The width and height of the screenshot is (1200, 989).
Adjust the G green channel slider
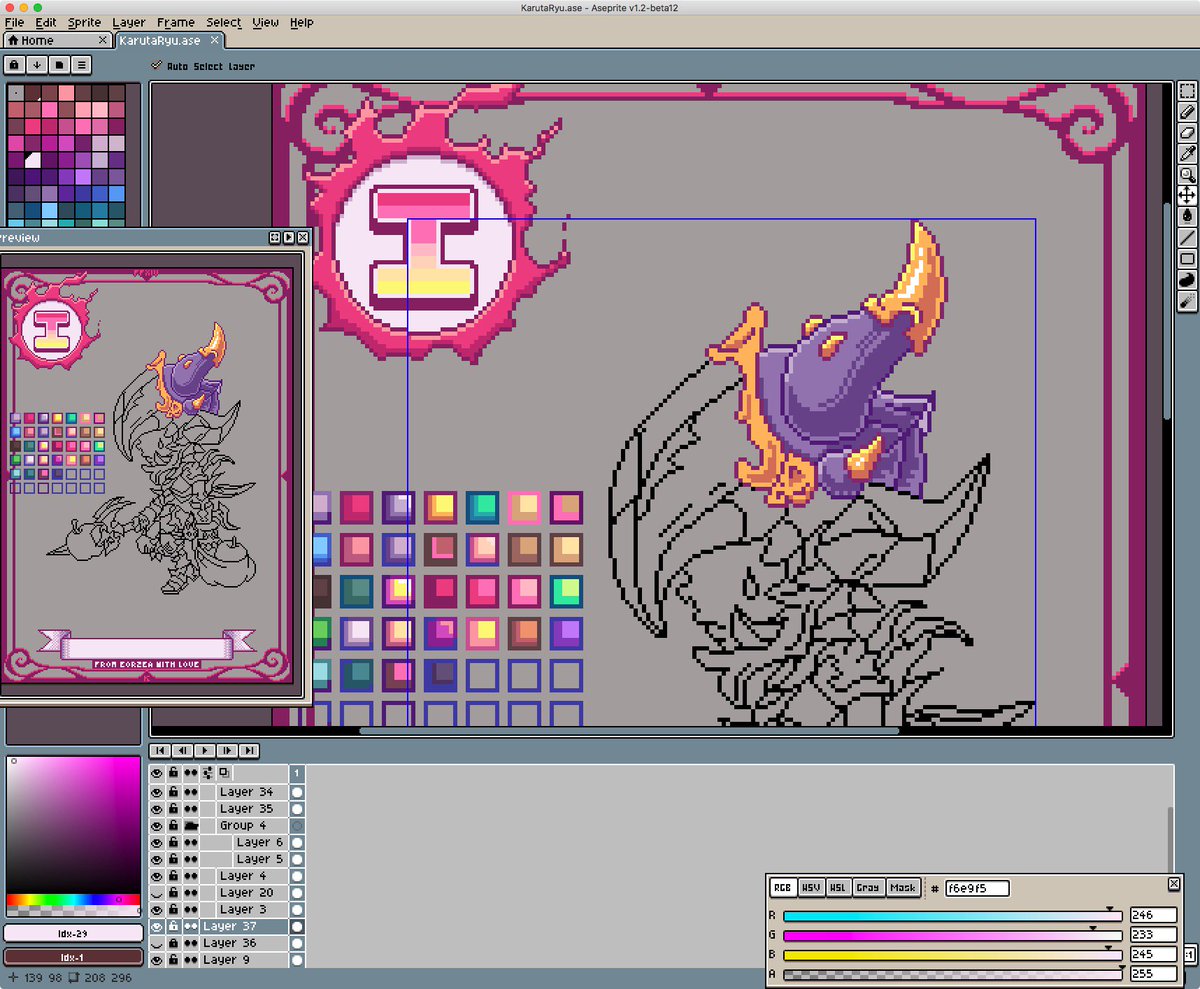[x=953, y=935]
